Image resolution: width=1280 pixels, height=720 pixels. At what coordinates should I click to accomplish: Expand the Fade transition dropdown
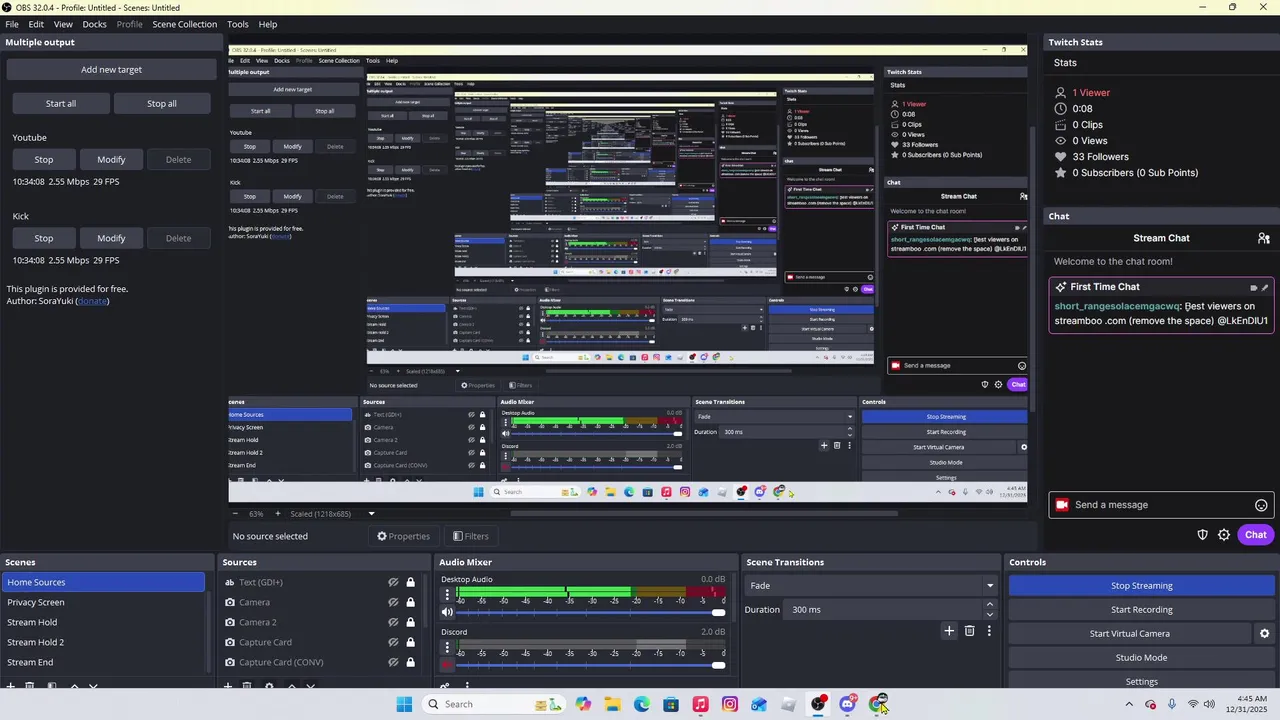[x=990, y=586]
